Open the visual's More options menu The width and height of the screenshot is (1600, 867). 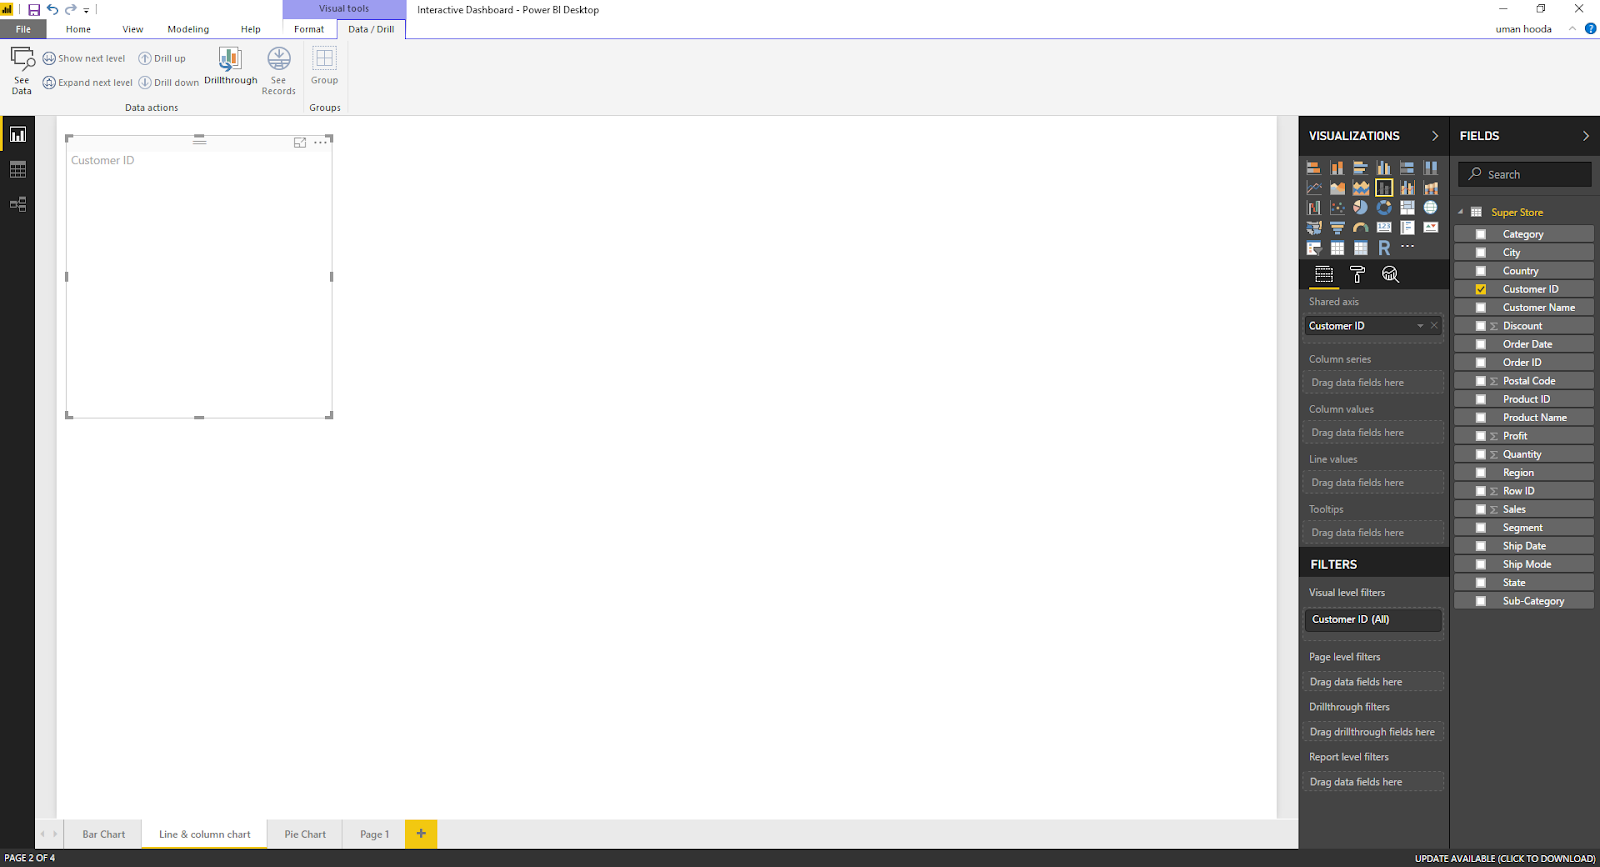point(320,143)
